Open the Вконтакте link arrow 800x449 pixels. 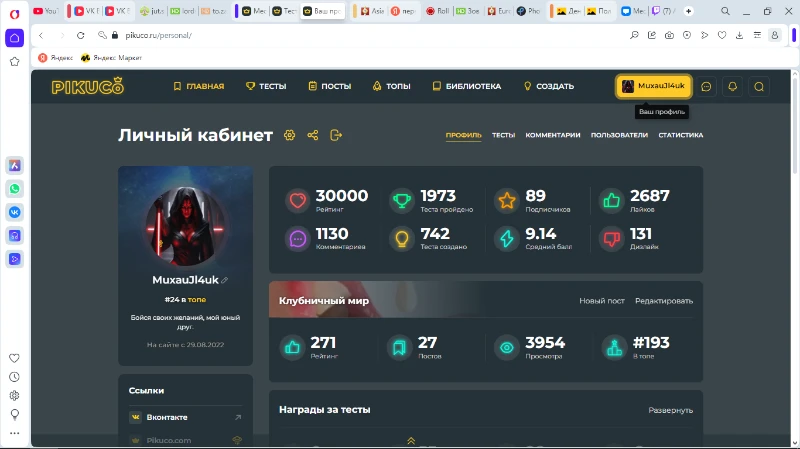coord(238,417)
